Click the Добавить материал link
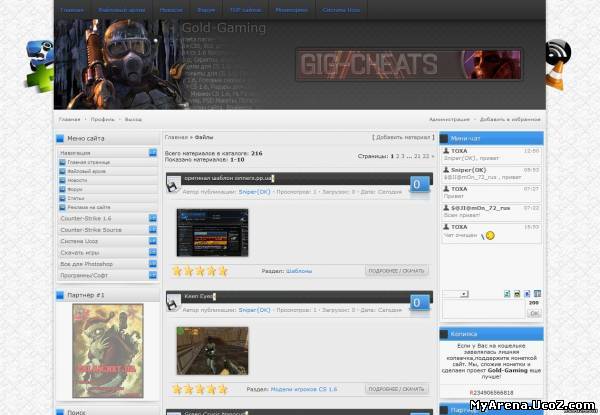The width and height of the screenshot is (600, 415). click(x=403, y=137)
